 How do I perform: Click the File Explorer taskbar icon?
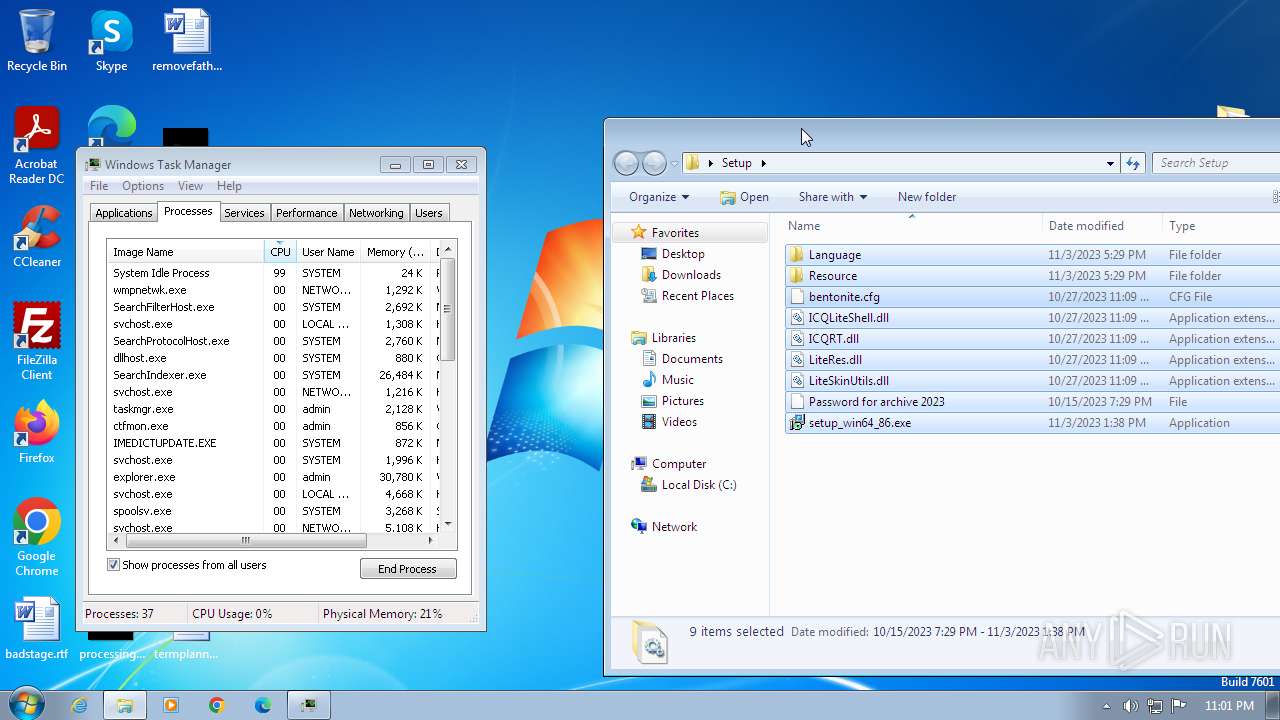125,705
